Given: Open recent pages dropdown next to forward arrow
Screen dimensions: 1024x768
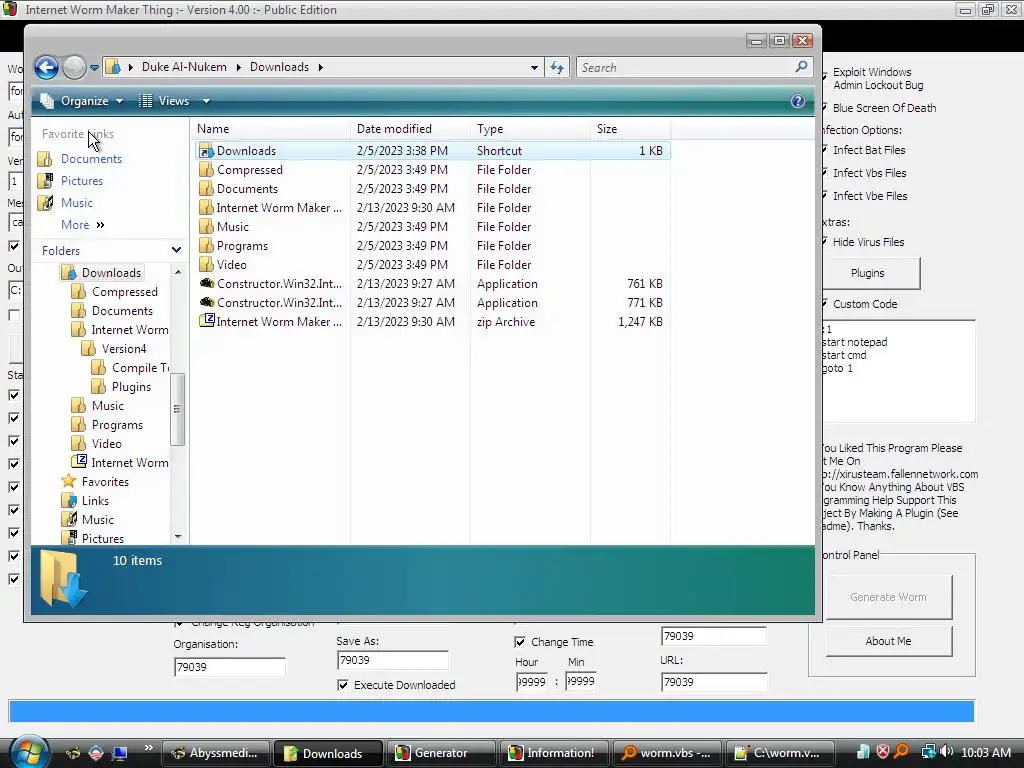Looking at the screenshot, I should 94,67.
